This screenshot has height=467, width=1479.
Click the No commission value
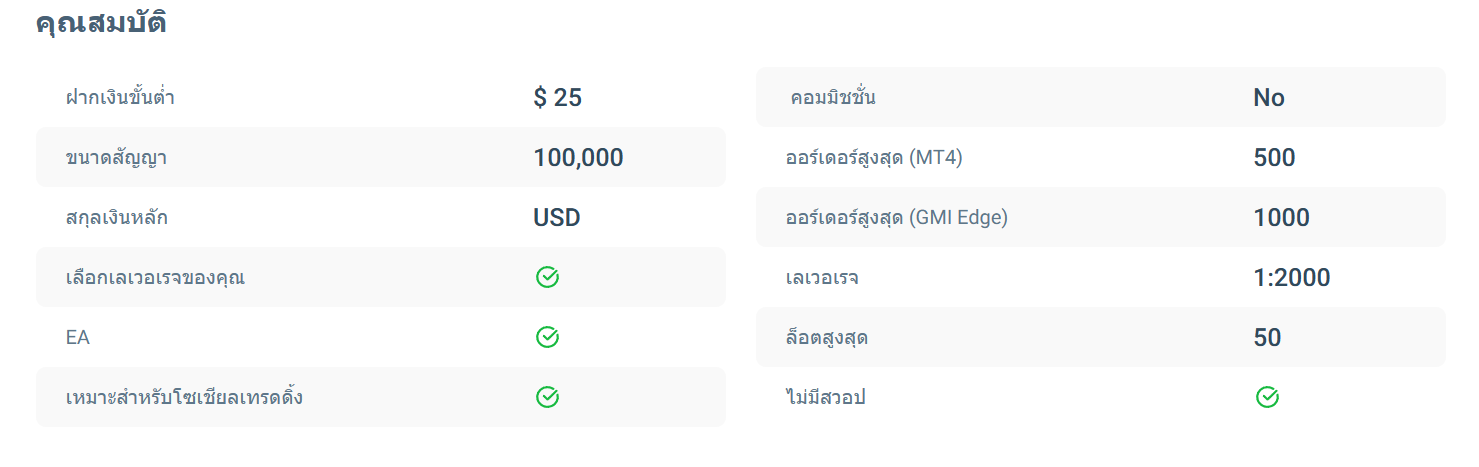point(1268,98)
